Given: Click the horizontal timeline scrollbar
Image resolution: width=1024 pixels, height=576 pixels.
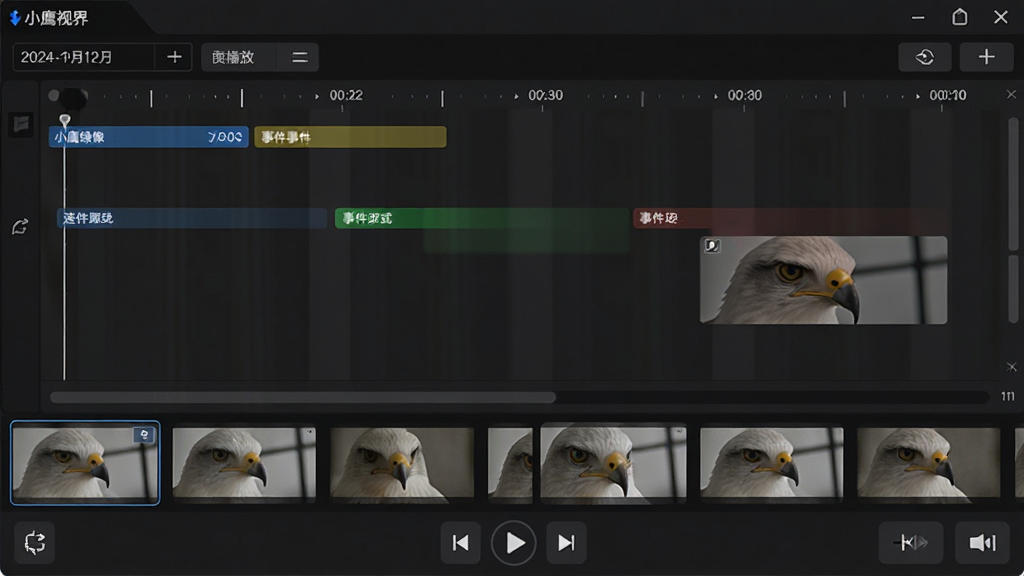Looking at the screenshot, I should pos(303,397).
